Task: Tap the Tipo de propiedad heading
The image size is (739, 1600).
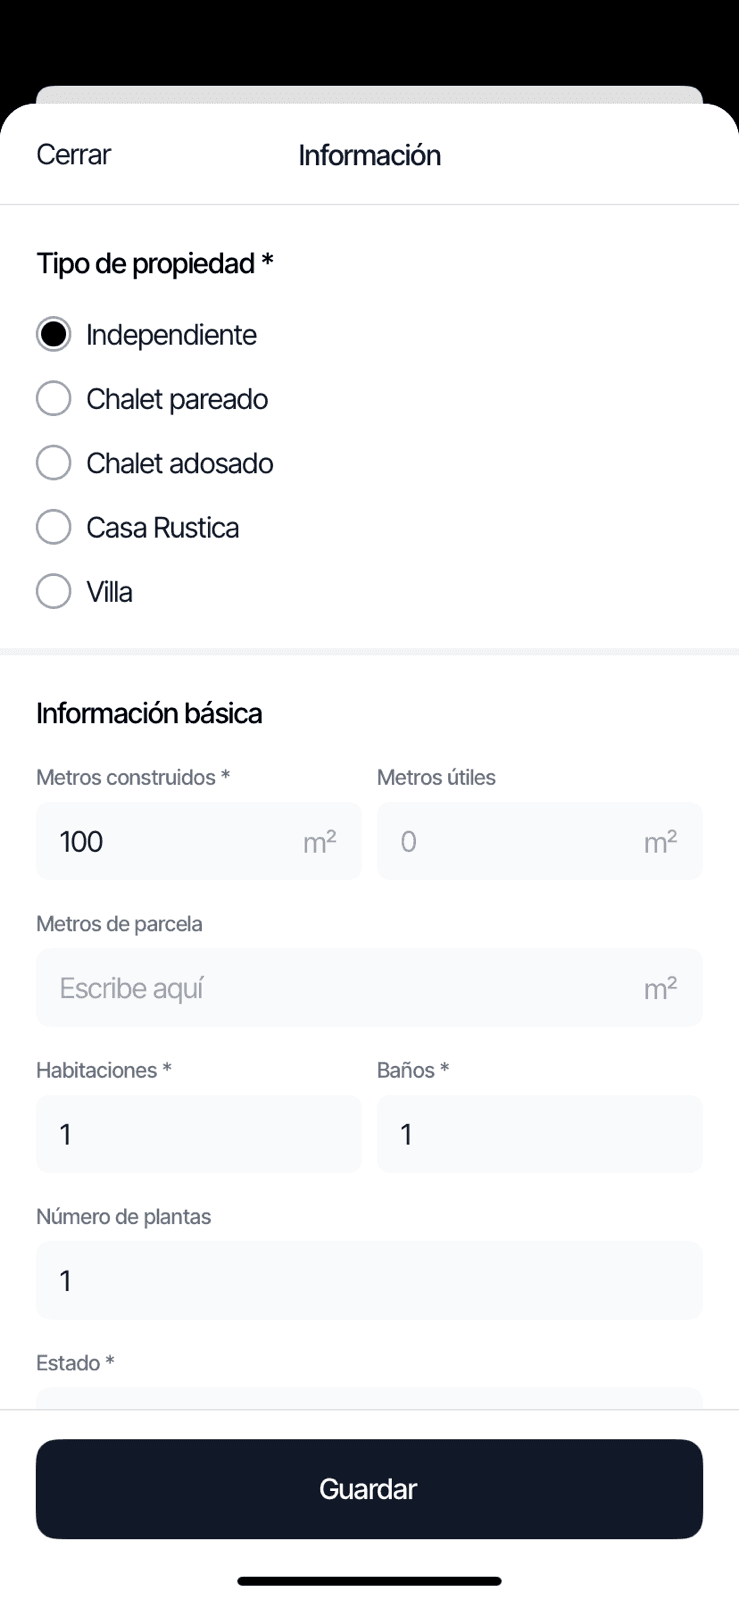Action: click(x=155, y=263)
